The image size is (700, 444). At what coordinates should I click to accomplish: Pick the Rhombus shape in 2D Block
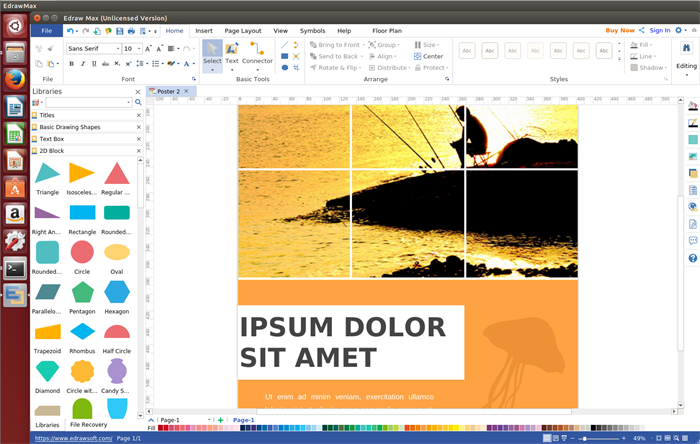pyautogui.click(x=82, y=332)
